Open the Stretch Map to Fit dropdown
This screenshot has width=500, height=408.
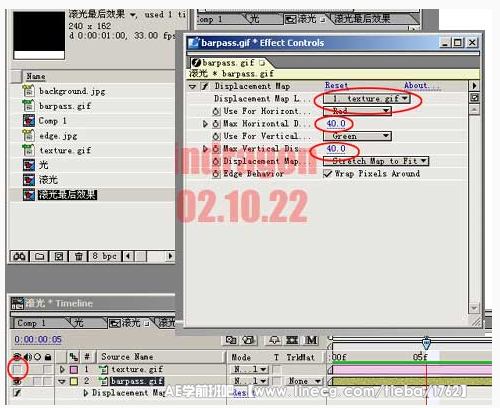[x=376, y=161]
